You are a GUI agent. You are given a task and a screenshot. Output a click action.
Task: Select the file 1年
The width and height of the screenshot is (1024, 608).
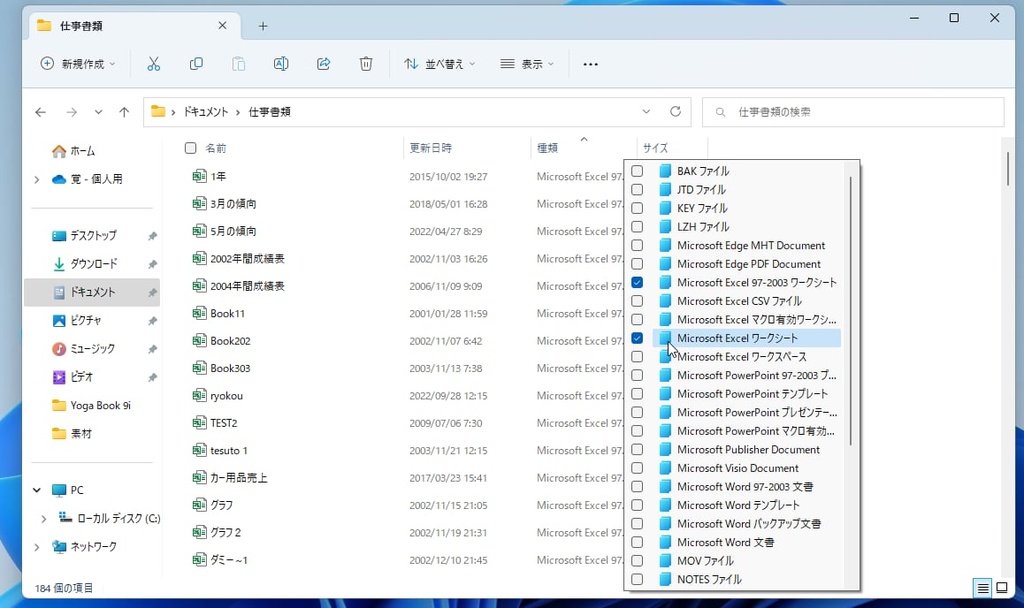click(x=209, y=176)
